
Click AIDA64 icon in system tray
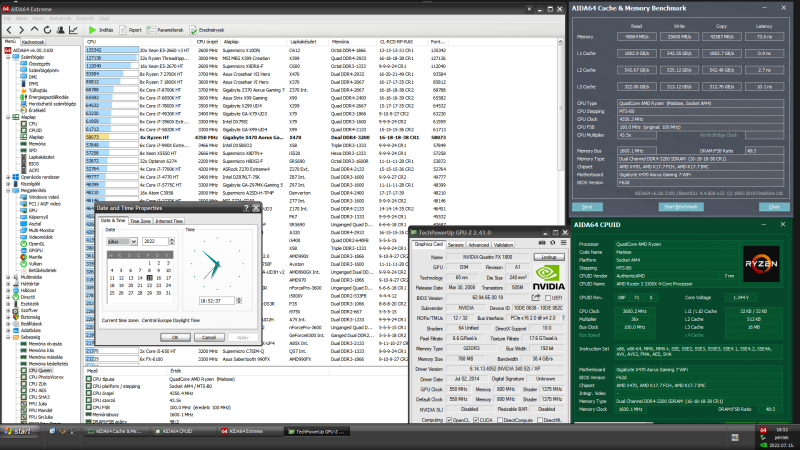(763, 431)
